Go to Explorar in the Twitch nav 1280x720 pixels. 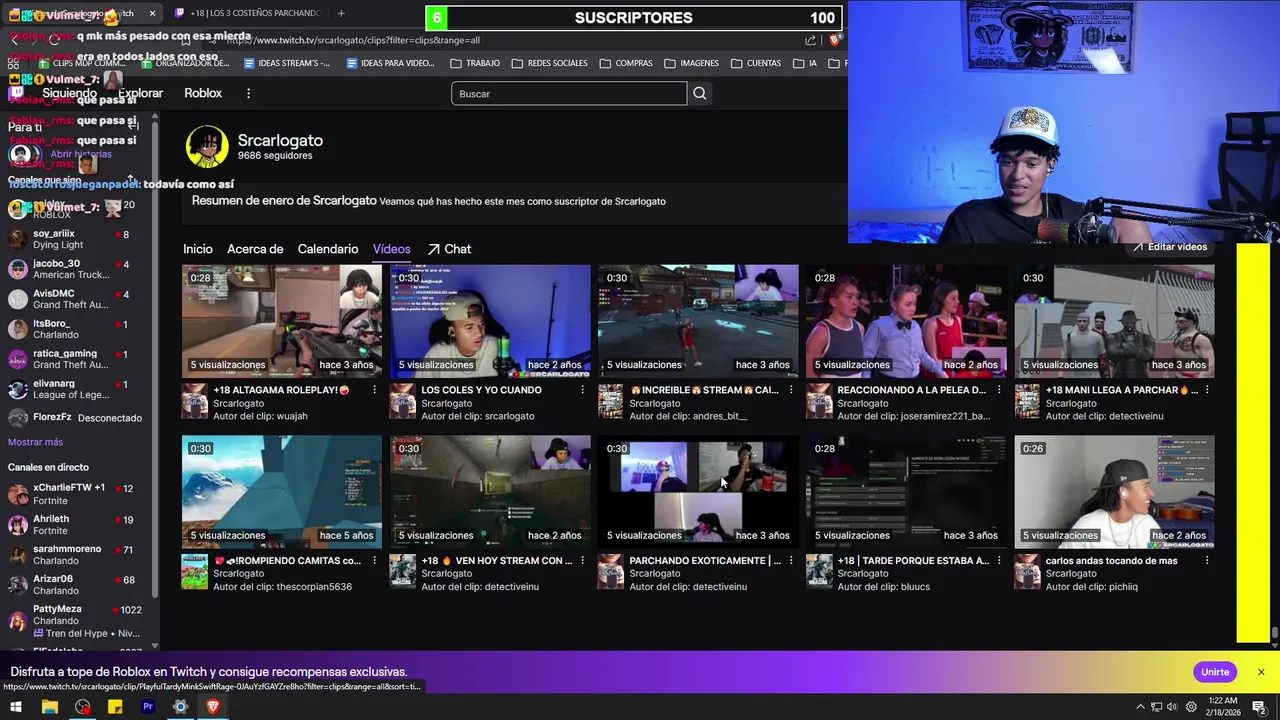click(x=140, y=93)
